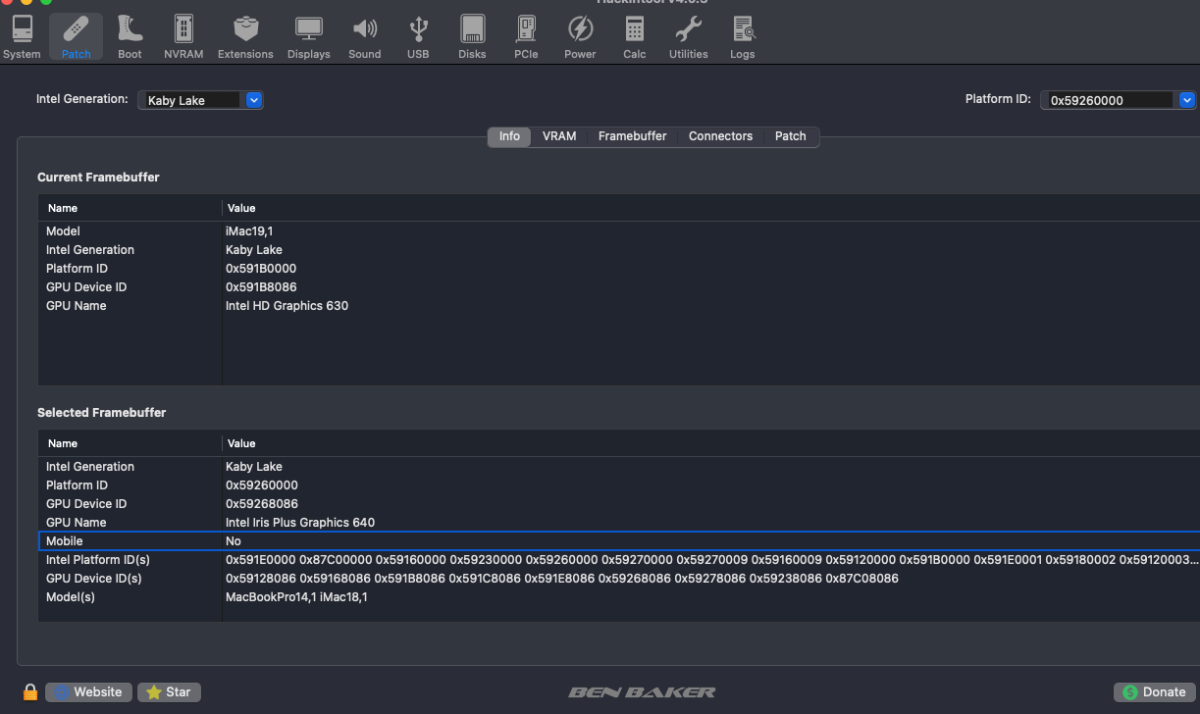Select Intel Generation row in Selected Framebuffer

tap(619, 467)
